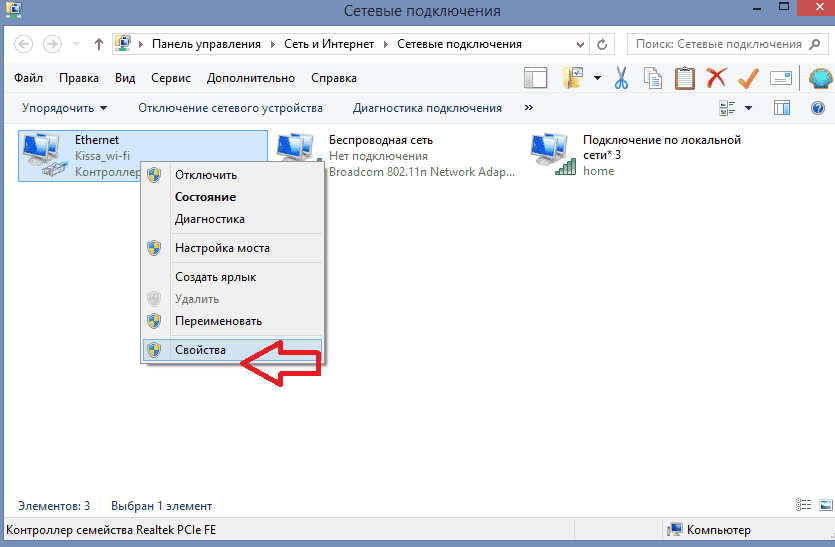Click the Copy toolbar icon
Screen dimensions: 835x547
652,78
